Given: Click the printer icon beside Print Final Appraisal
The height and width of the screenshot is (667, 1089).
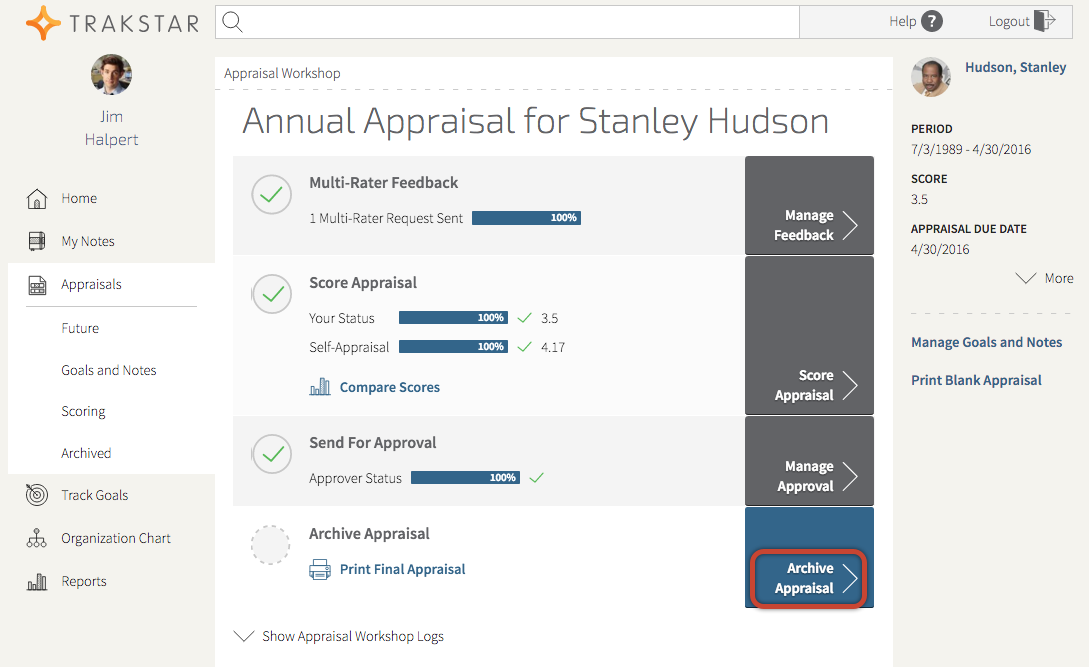Looking at the screenshot, I should (x=320, y=568).
